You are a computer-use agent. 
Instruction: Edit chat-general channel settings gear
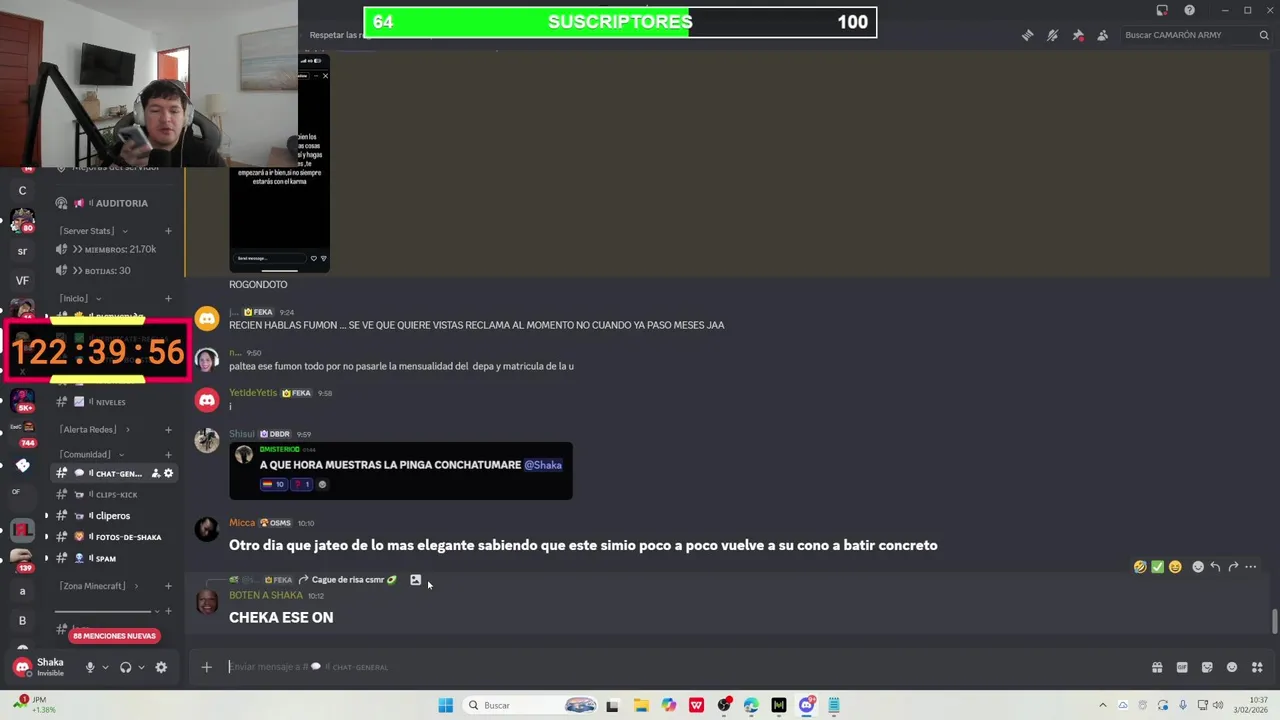tap(168, 473)
